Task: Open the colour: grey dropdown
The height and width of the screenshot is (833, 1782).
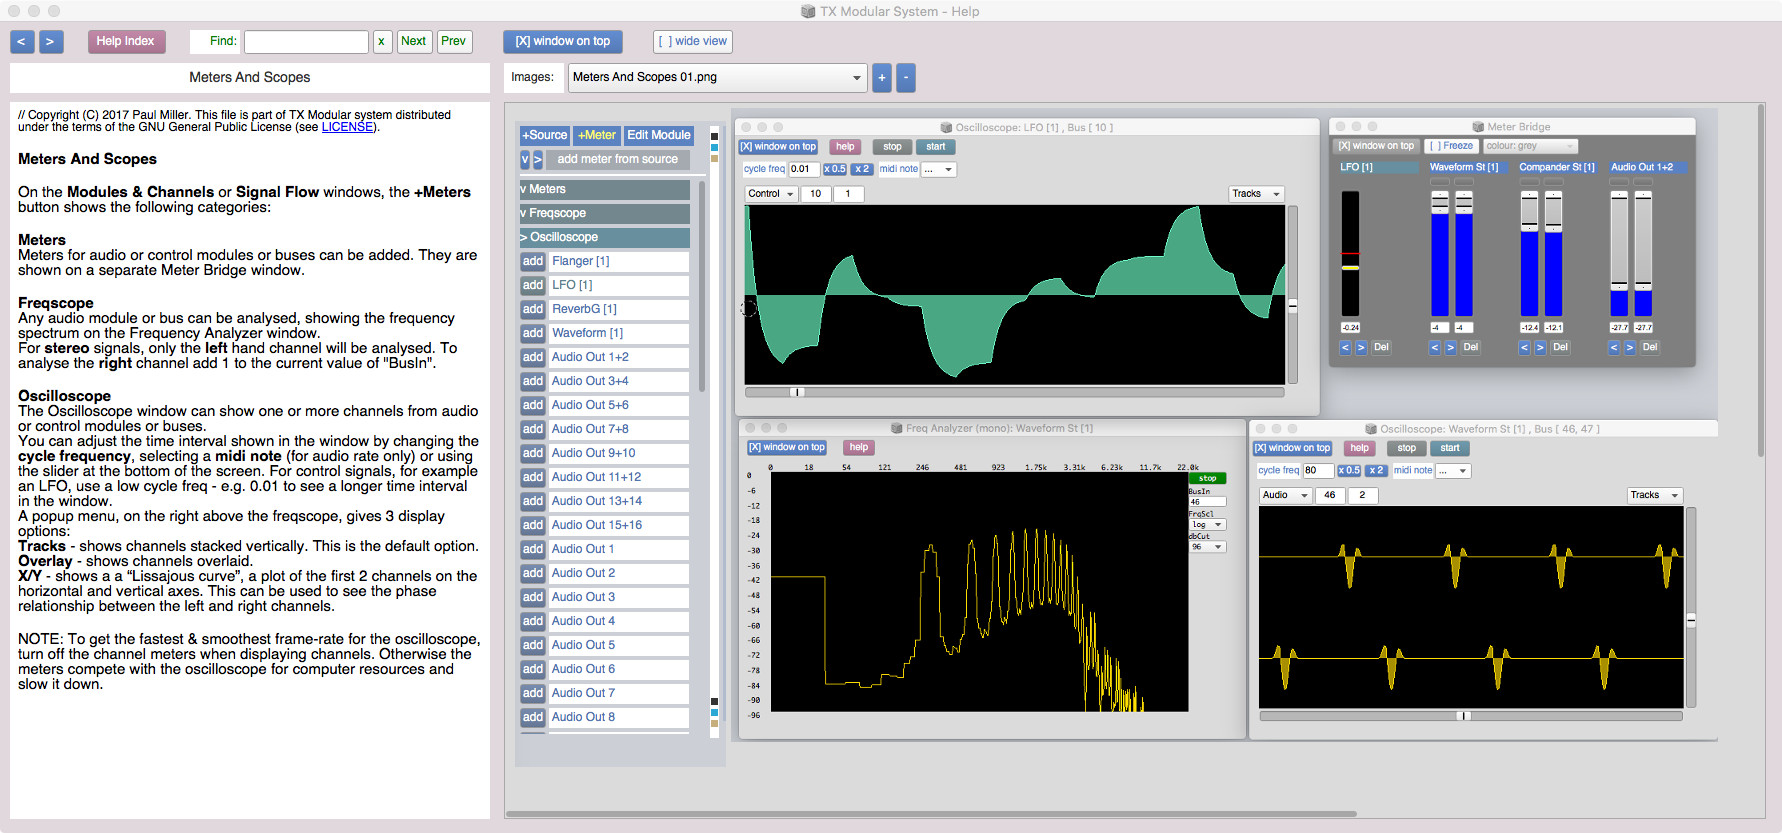Action: 1529,146
